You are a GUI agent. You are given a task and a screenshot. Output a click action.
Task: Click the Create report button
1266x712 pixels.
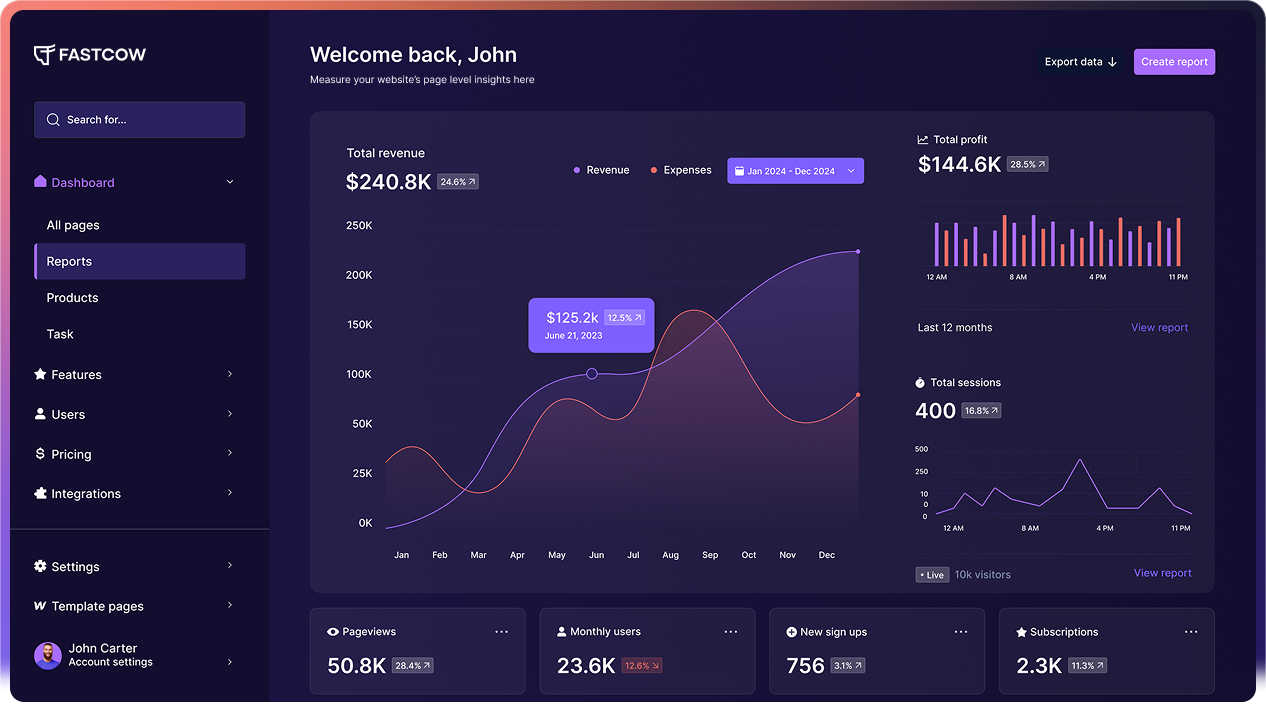coord(1174,61)
